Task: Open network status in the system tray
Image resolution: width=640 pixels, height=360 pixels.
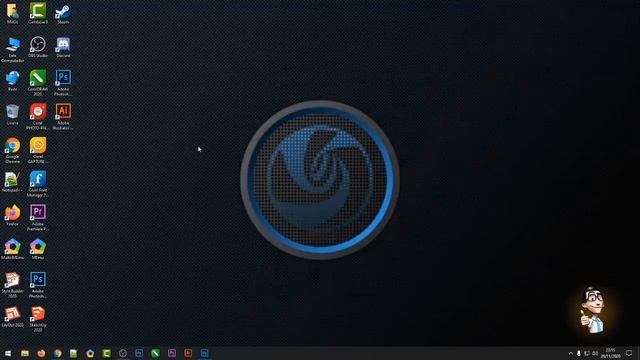Action: [x=587, y=353]
